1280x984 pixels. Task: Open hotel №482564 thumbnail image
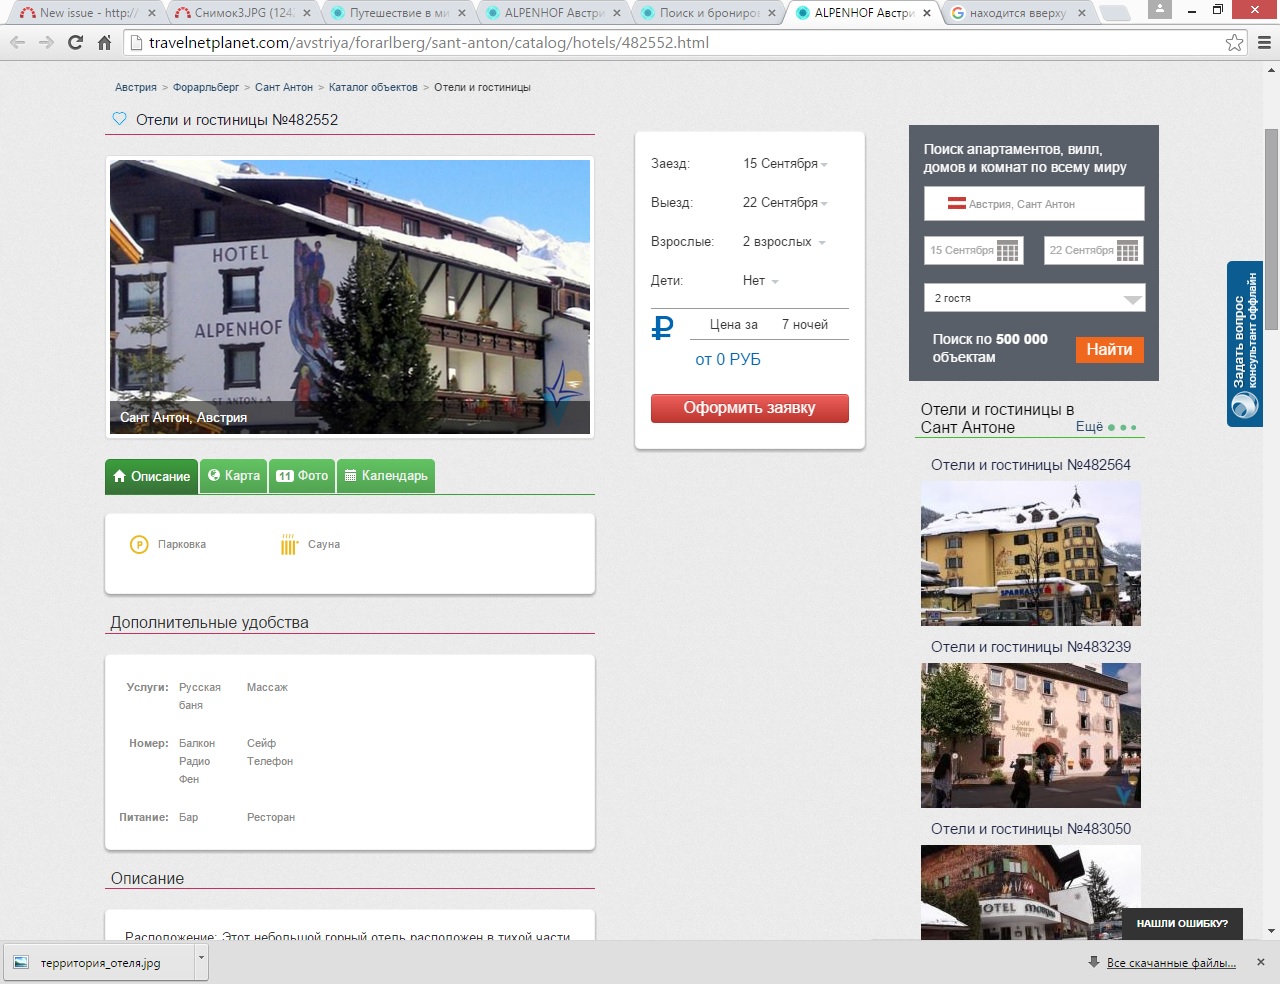tap(1030, 554)
